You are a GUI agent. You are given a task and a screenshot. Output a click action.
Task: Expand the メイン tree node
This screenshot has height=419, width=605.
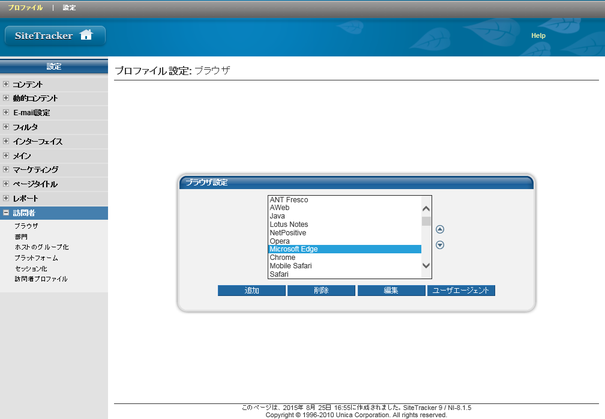point(6,155)
